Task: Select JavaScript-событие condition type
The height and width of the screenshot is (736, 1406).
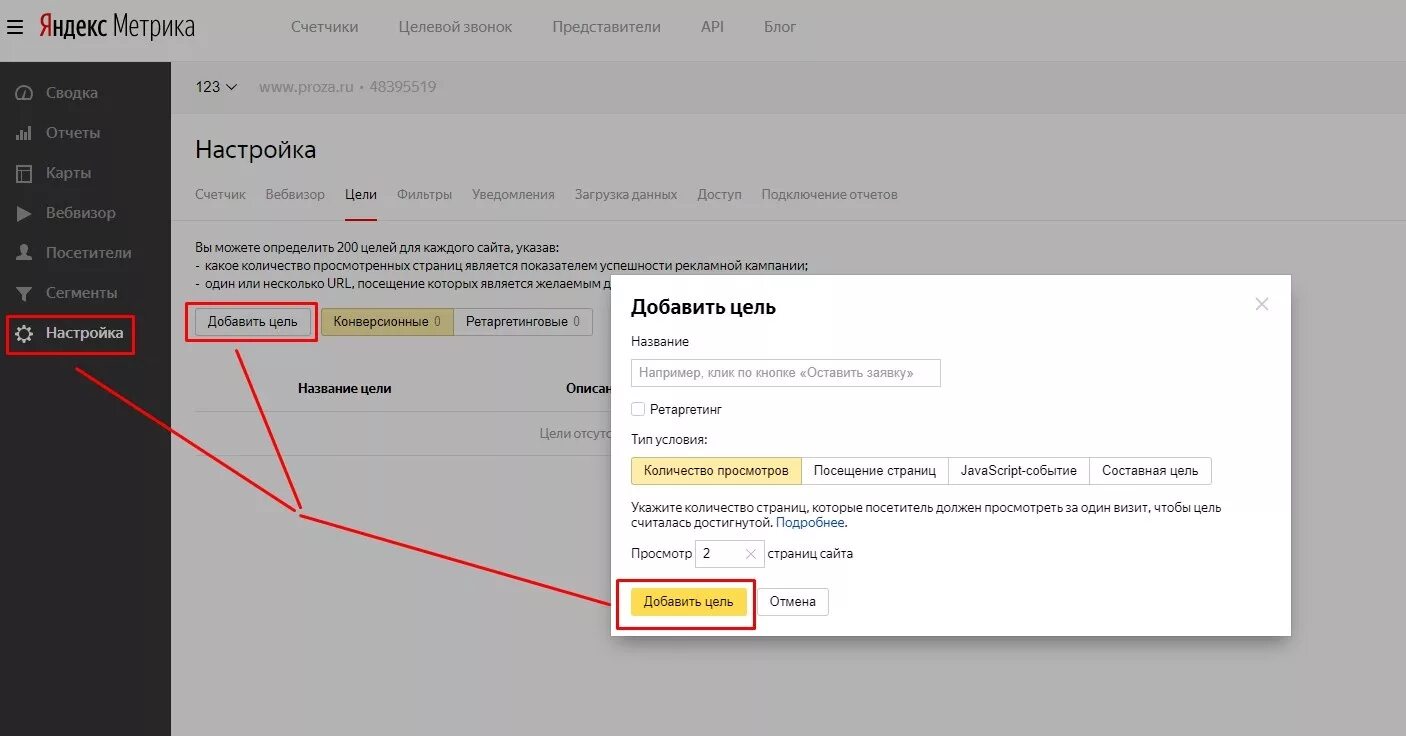Action: 1019,470
